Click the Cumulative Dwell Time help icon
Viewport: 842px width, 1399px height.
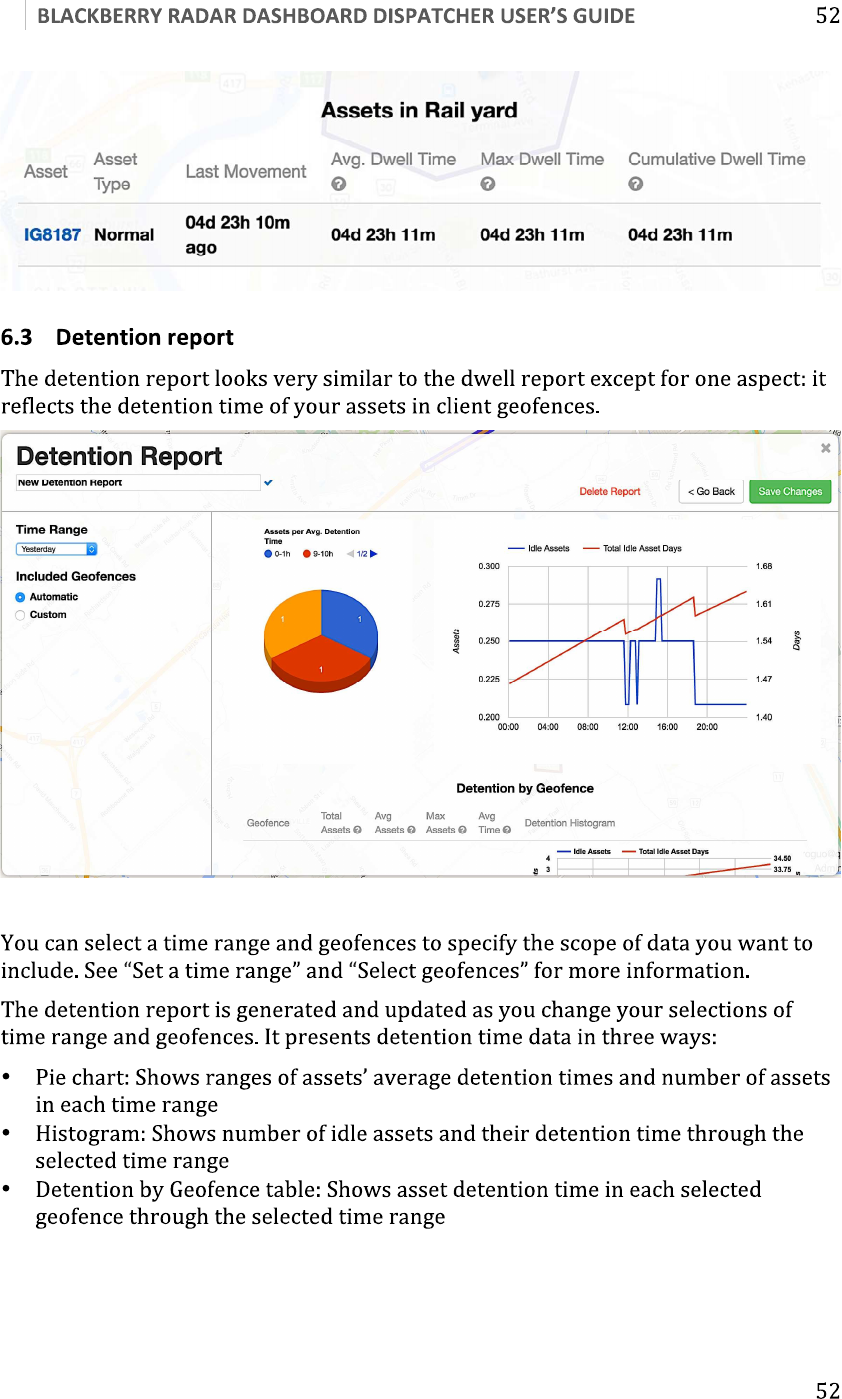click(635, 185)
